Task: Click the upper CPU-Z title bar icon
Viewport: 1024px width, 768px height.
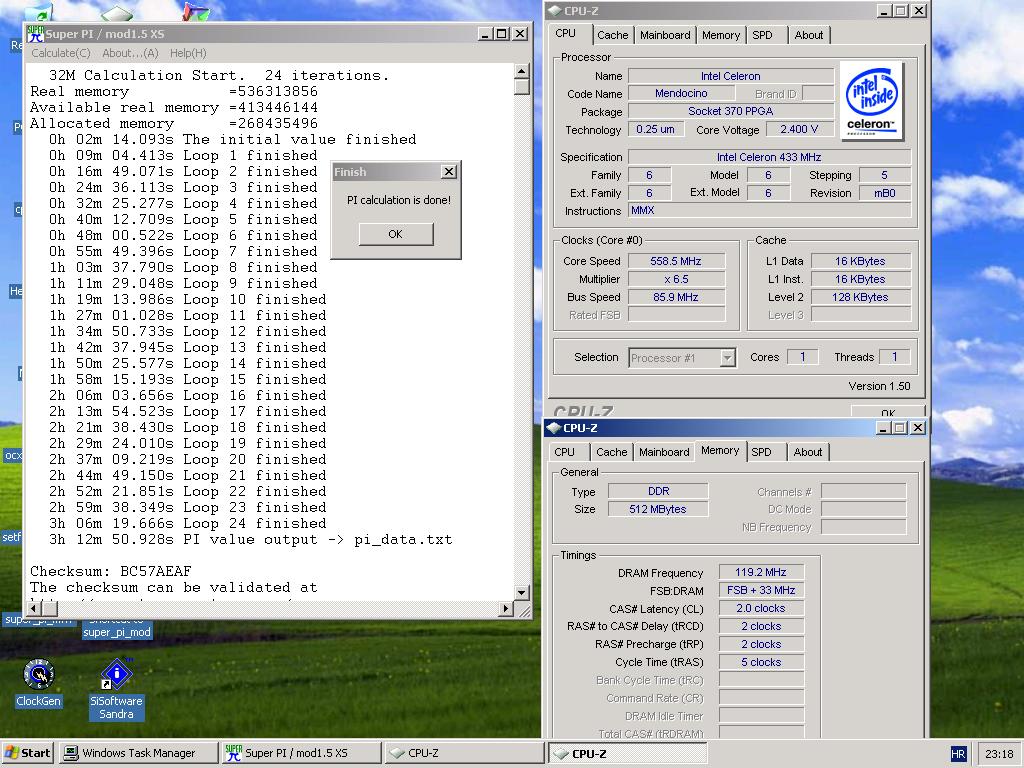Action: click(x=554, y=10)
